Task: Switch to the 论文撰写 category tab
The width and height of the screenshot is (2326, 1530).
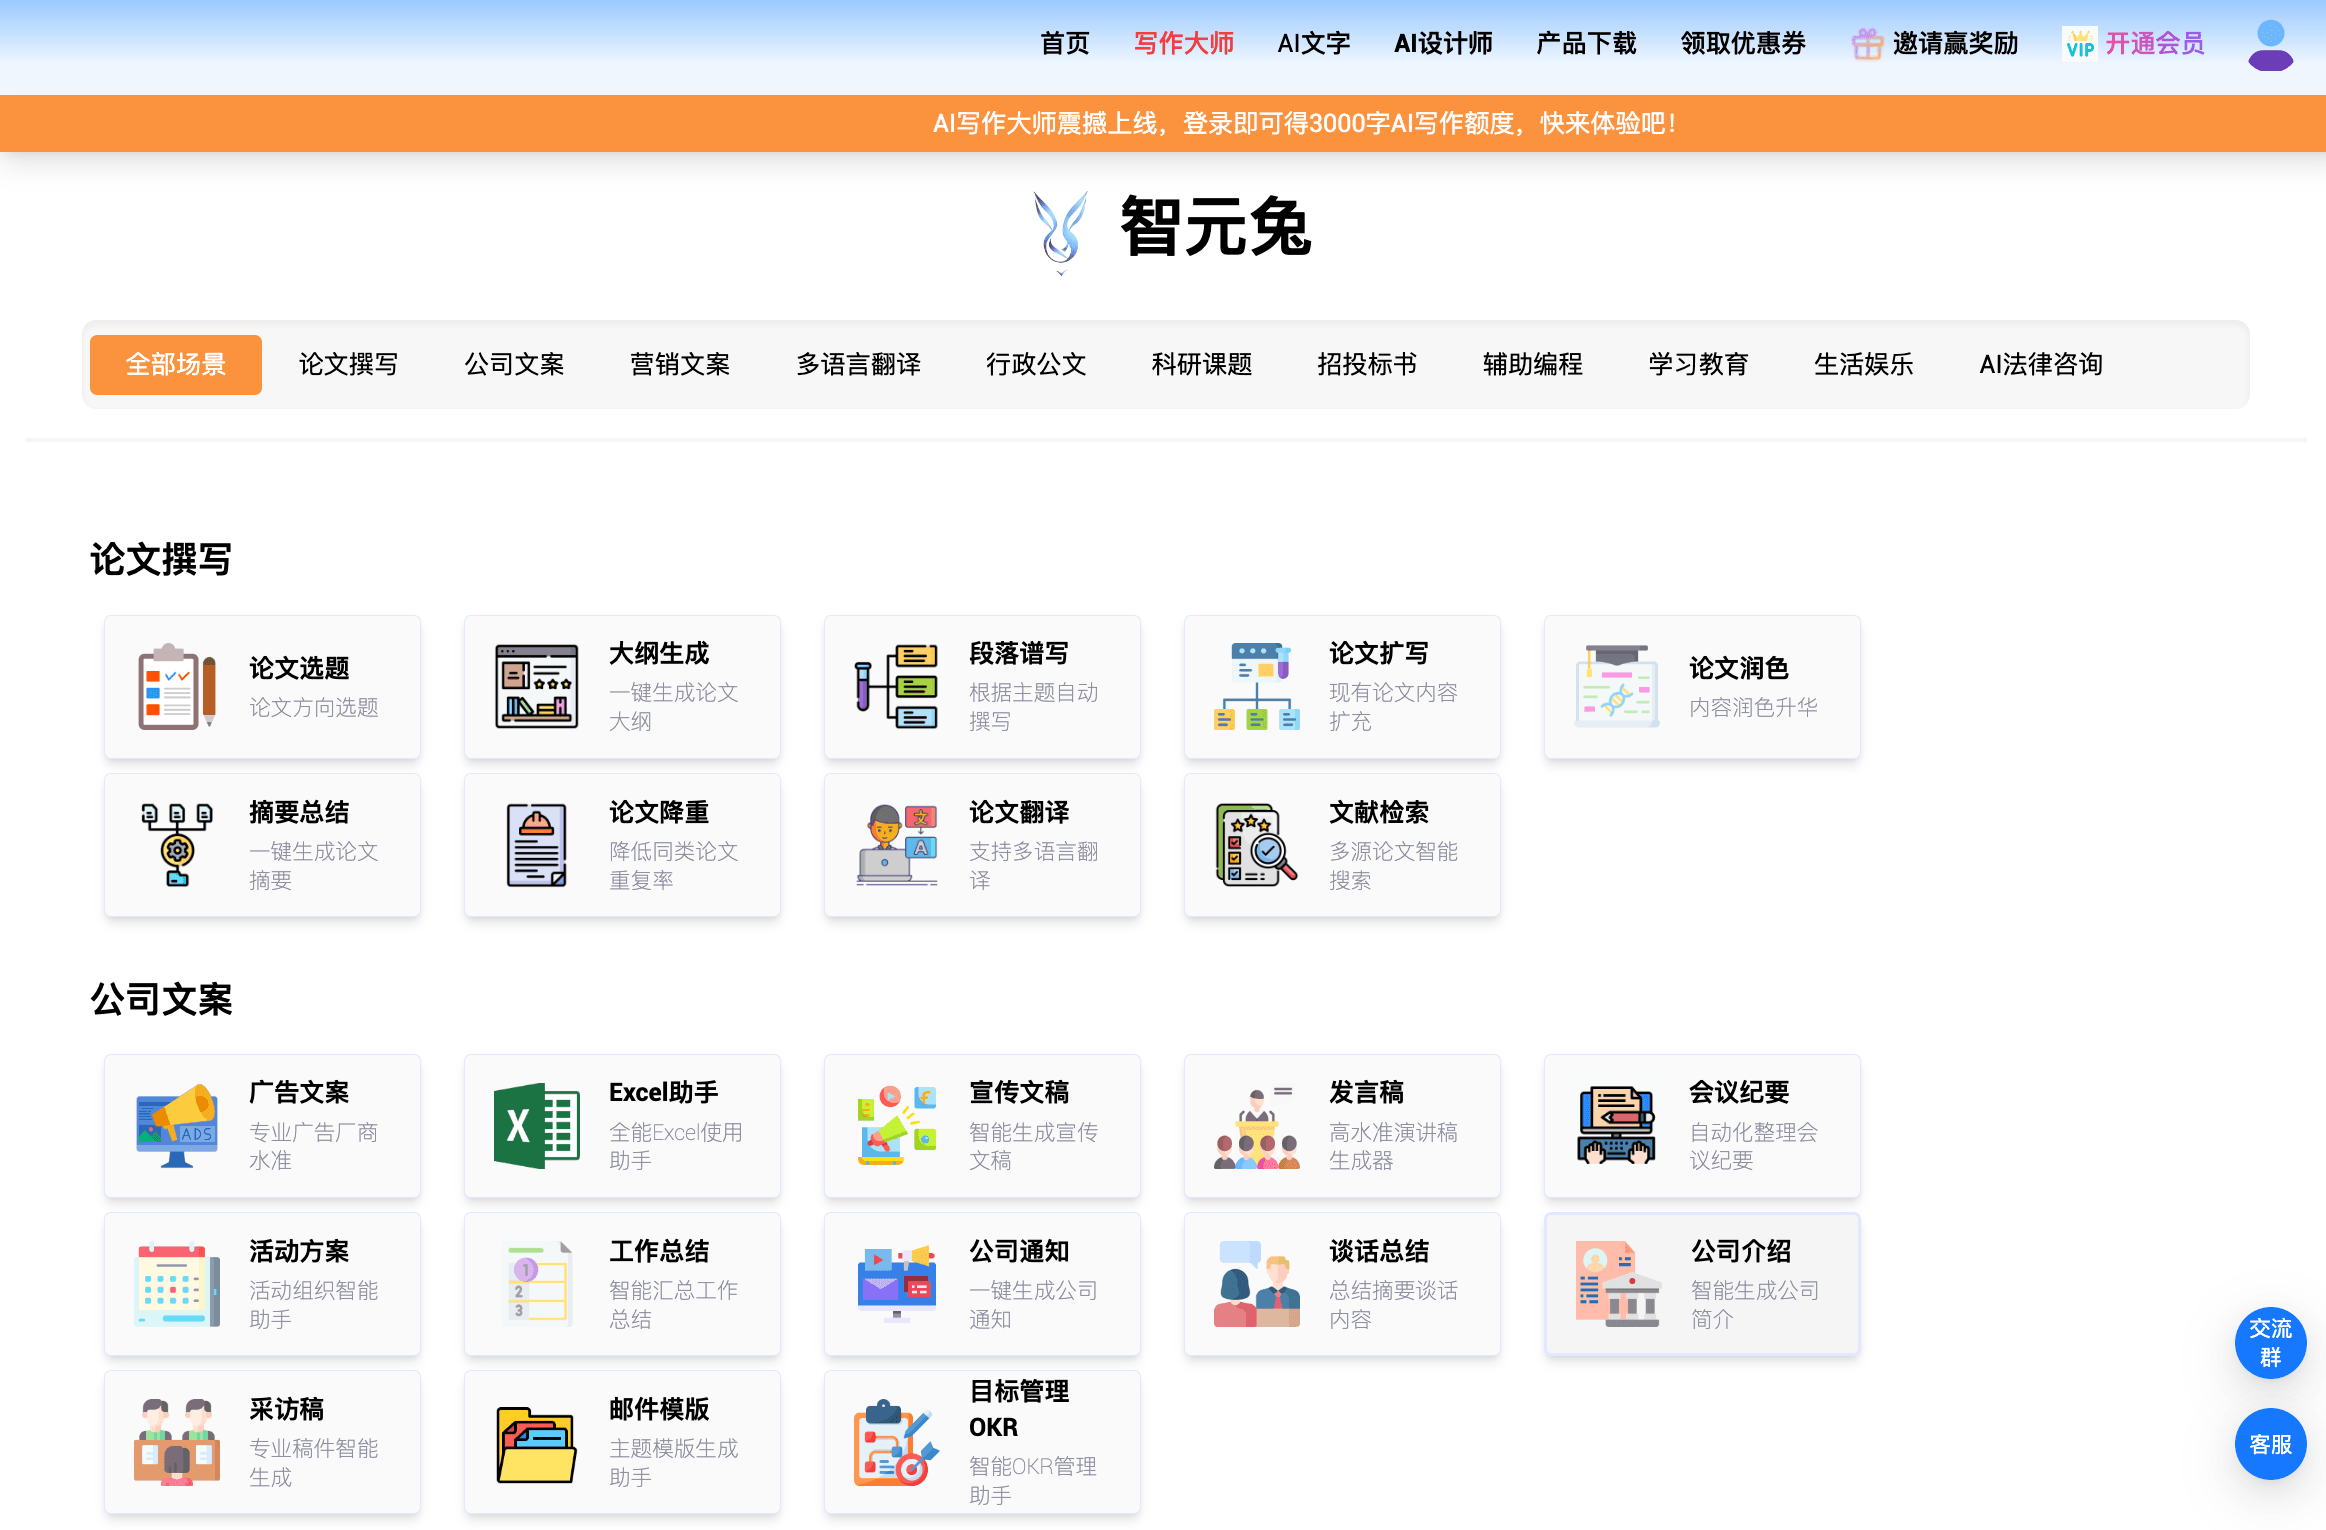Action: (348, 364)
